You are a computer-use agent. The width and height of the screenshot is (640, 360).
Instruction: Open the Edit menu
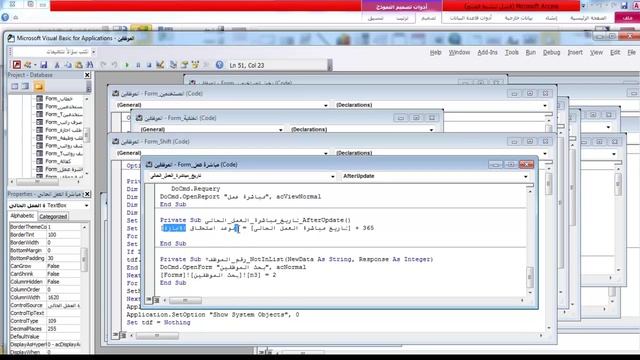615,52
